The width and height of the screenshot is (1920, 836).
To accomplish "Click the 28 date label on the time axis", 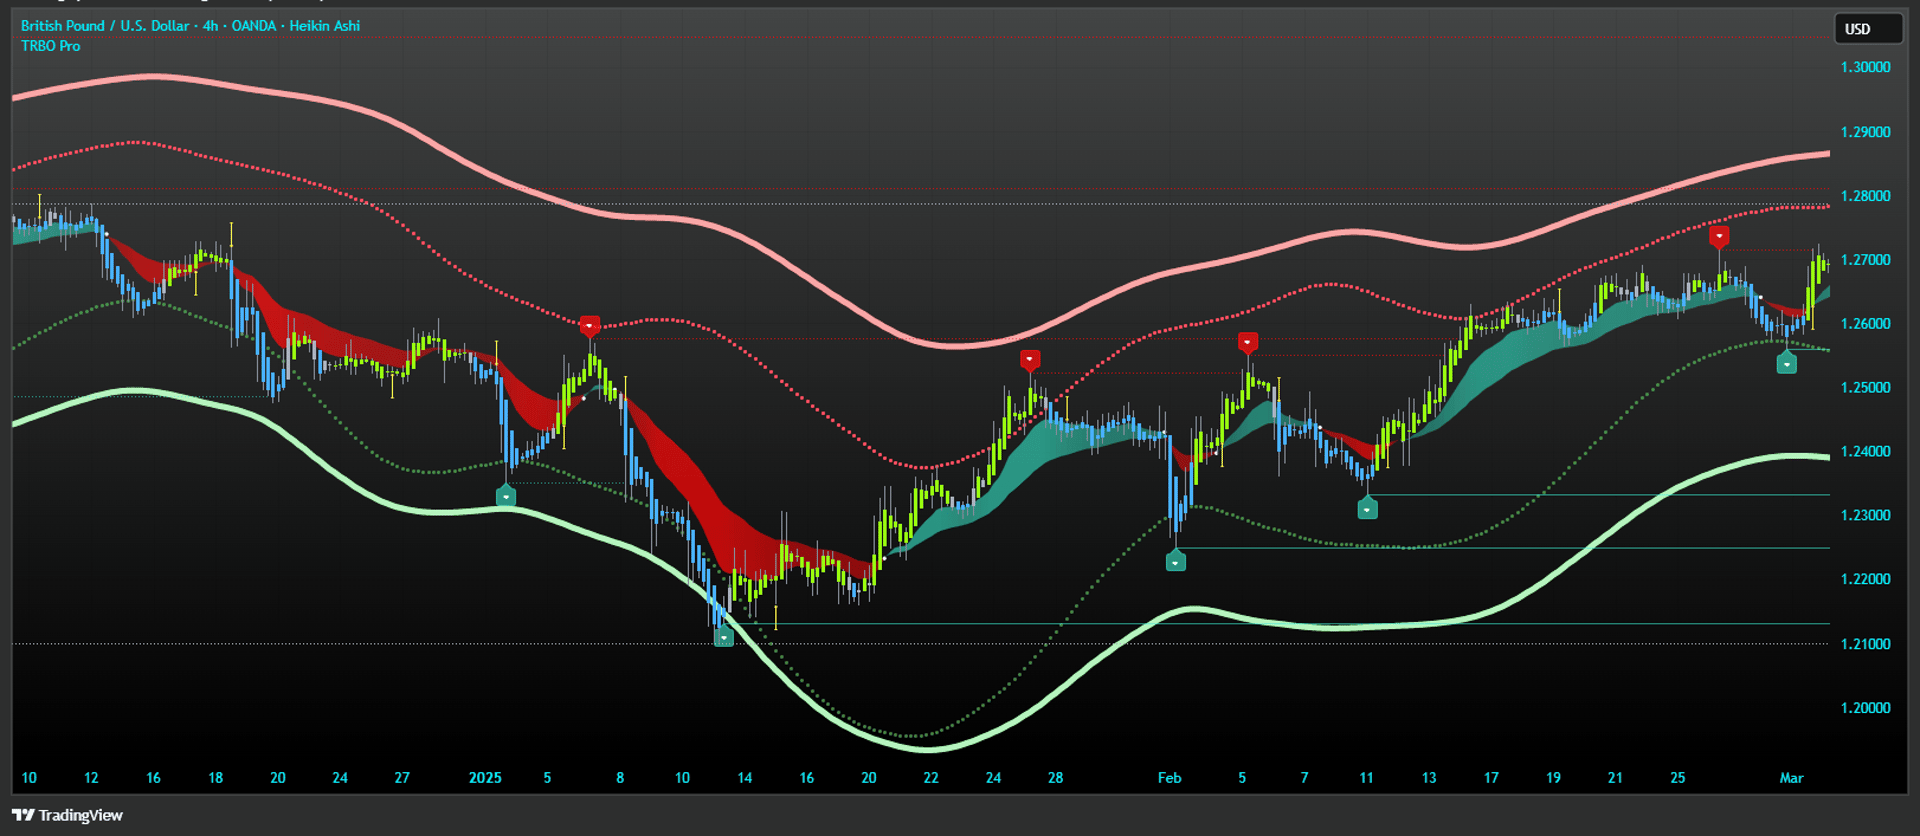I will point(1055,778).
